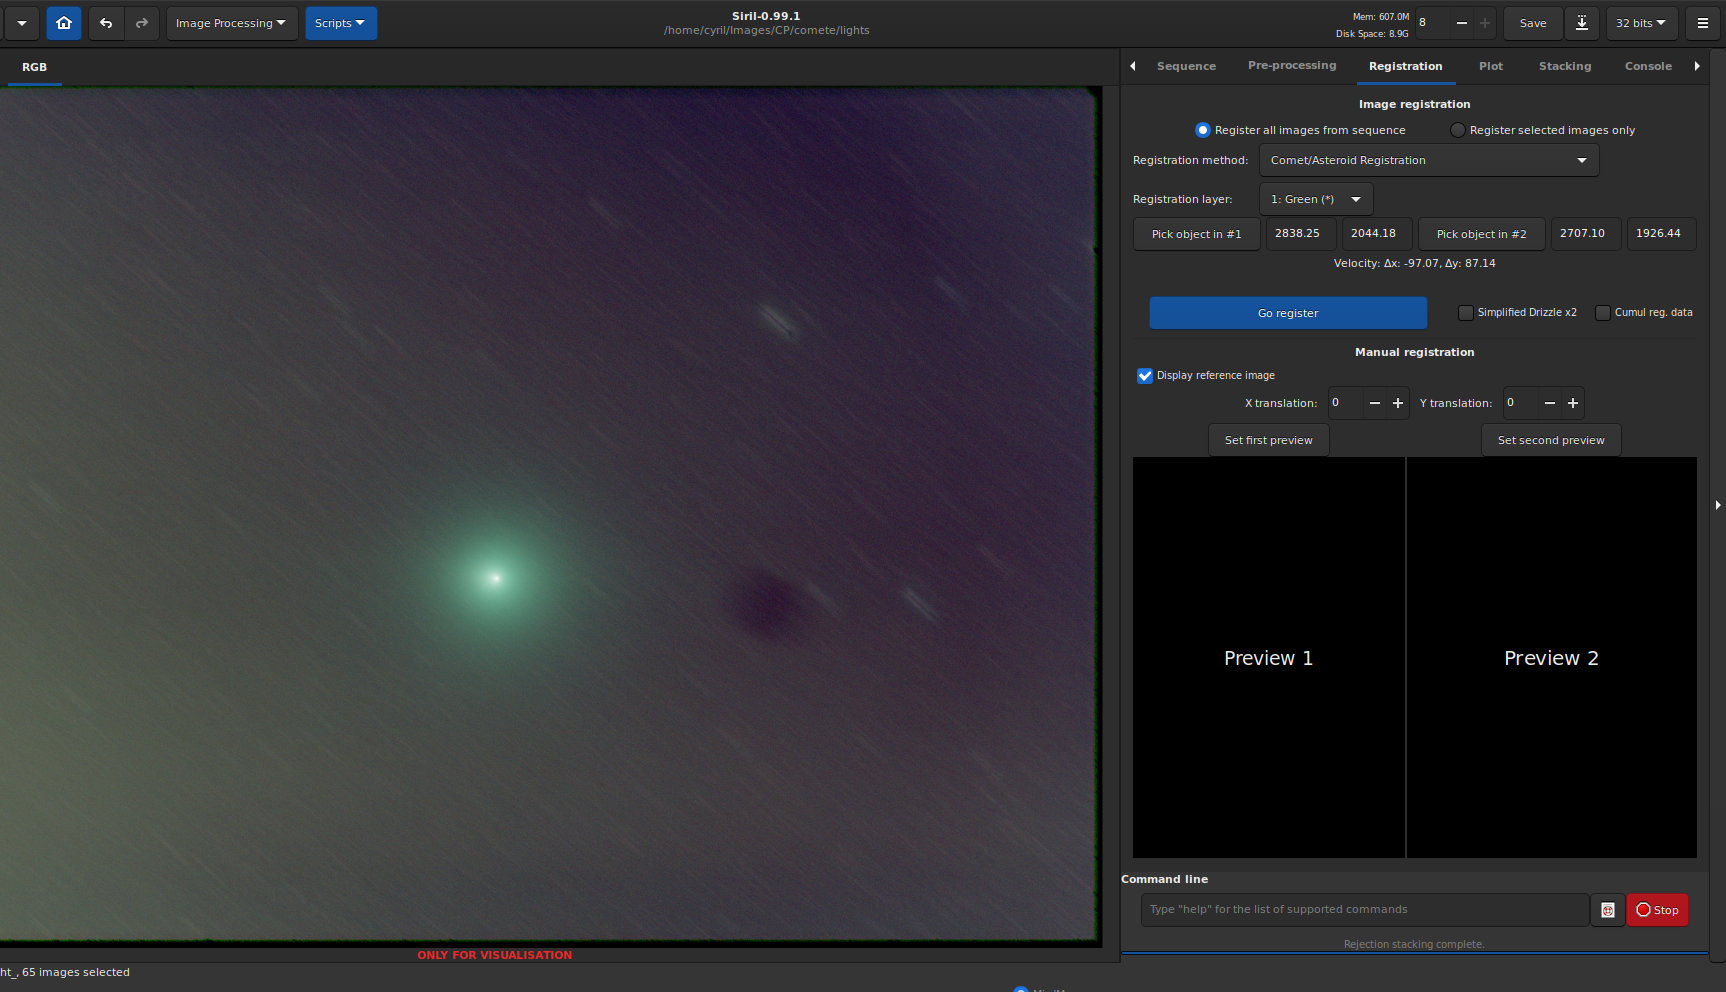The height and width of the screenshot is (992, 1726).
Task: Focus the command line input field
Action: [1365, 910]
